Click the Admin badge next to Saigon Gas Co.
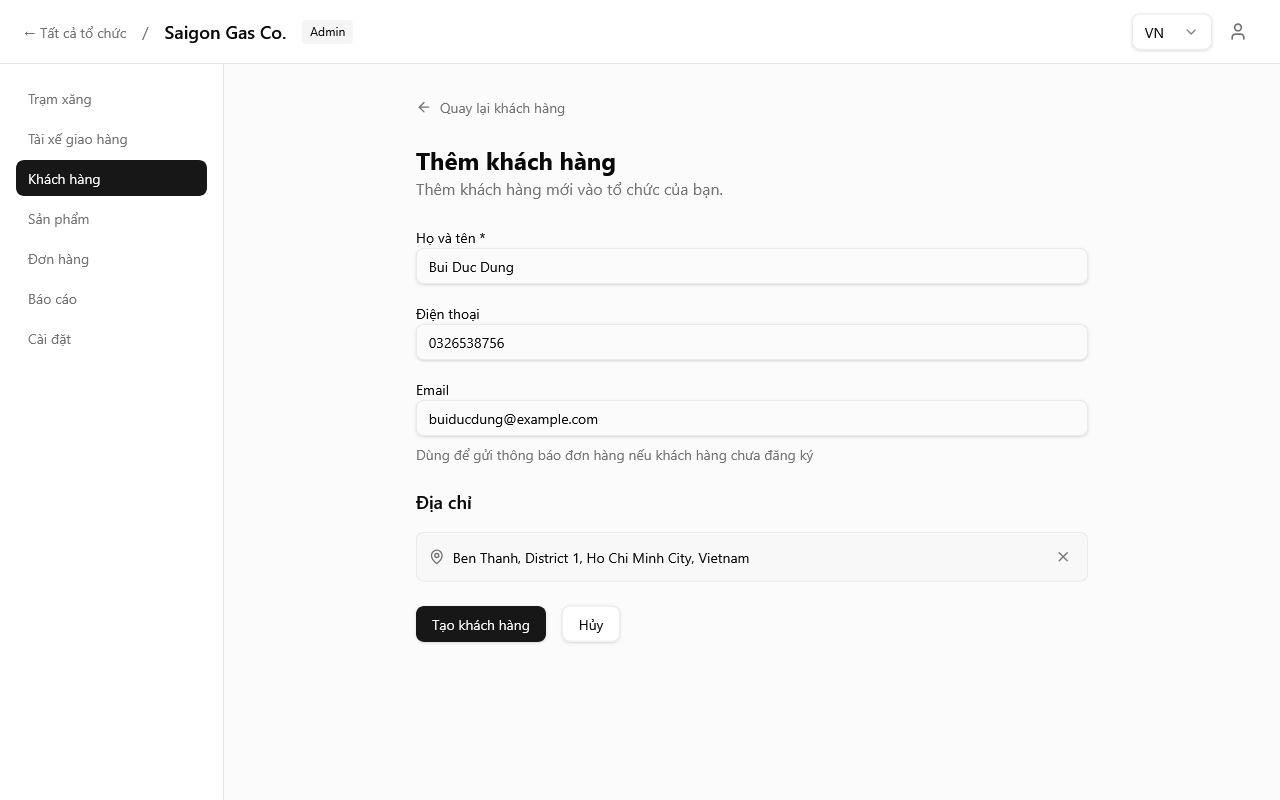The image size is (1280, 800). tap(327, 31)
